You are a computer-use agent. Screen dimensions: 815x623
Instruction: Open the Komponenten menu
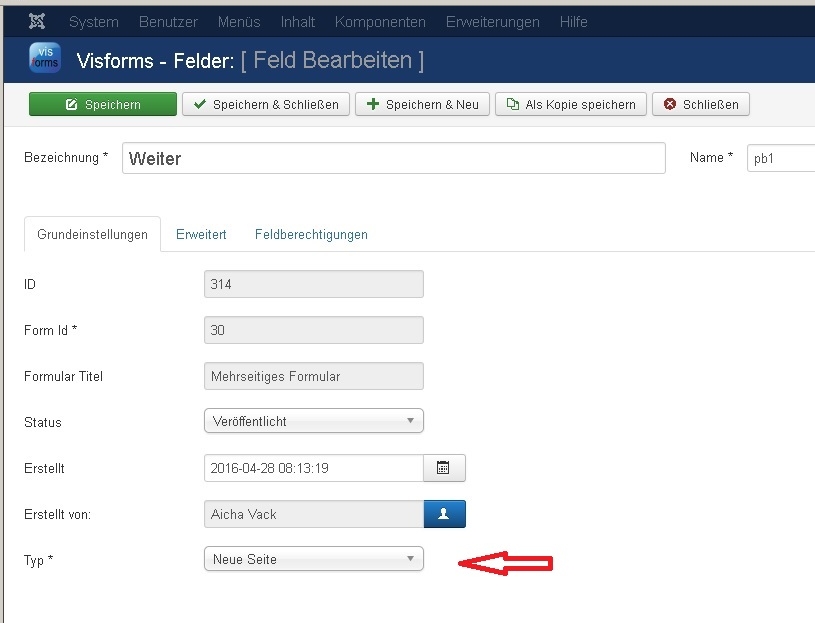click(380, 22)
